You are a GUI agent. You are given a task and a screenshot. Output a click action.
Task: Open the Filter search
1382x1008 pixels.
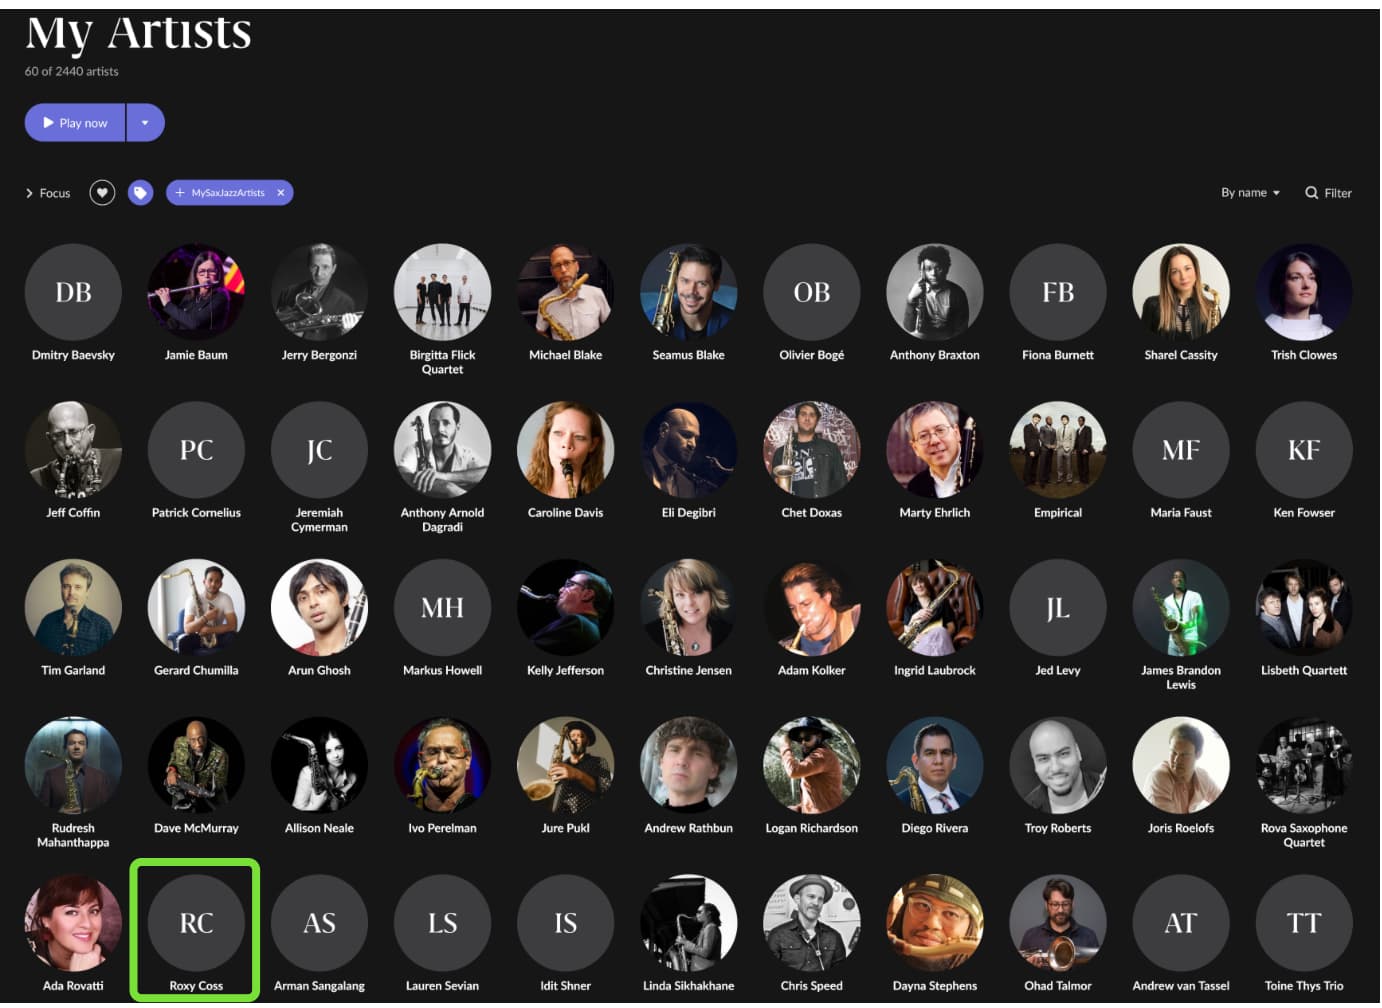click(x=1328, y=193)
